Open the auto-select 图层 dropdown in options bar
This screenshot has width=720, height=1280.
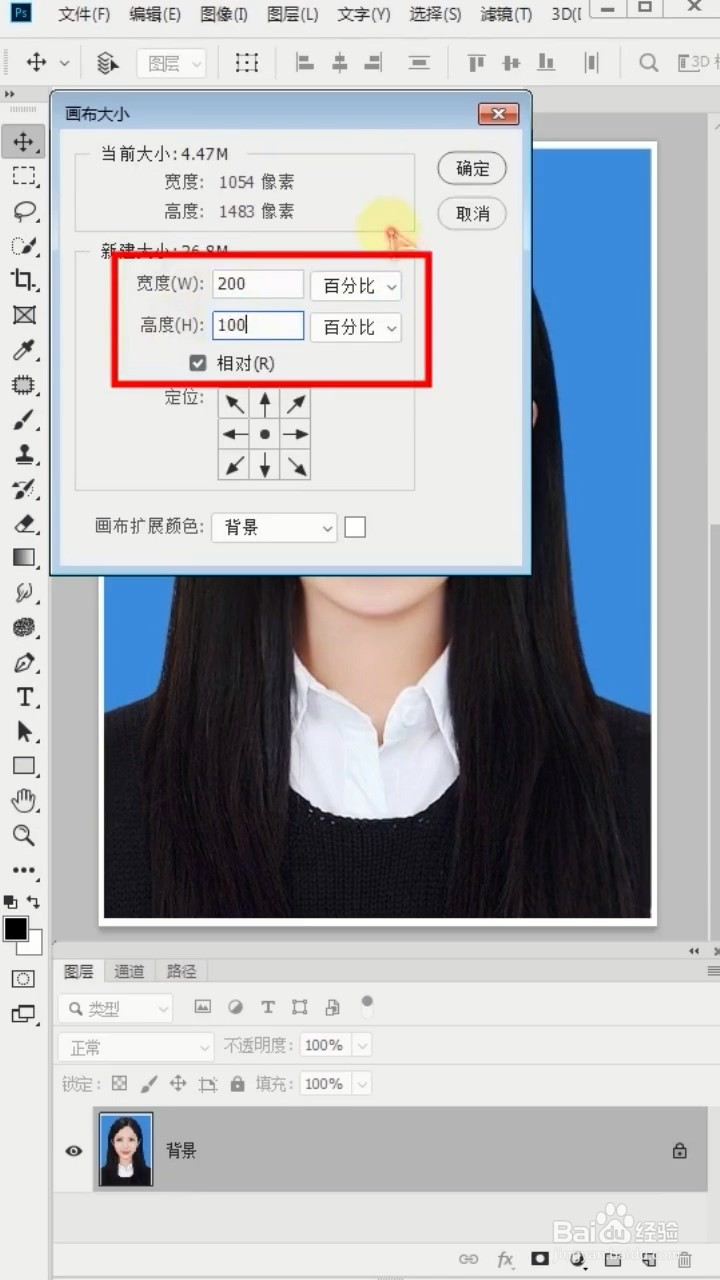coord(171,64)
